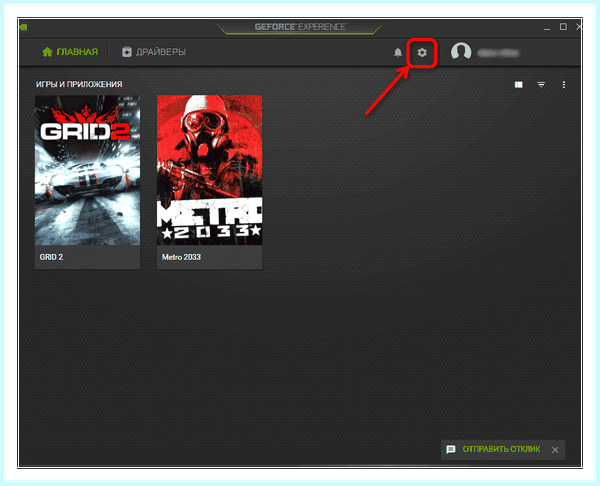600x486 pixels.
Task: Click the blurred account username
Action: [x=498, y=53]
